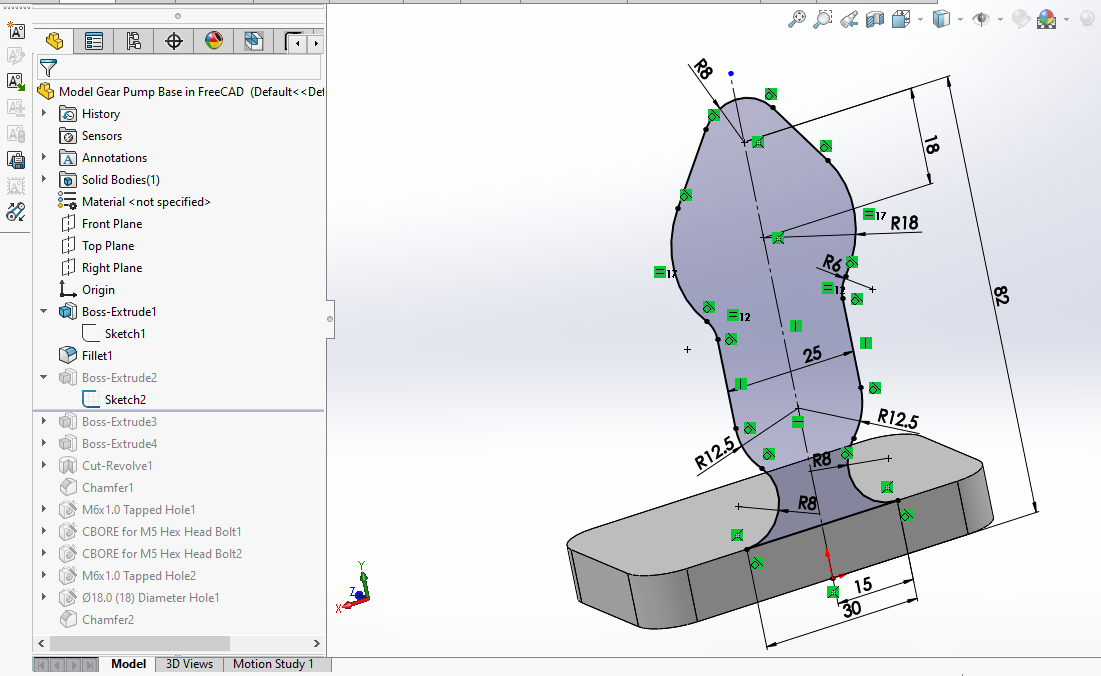Expand the Solid Bodies(1) folder
Viewport: 1101px width, 676px height.
pyautogui.click(x=44, y=180)
